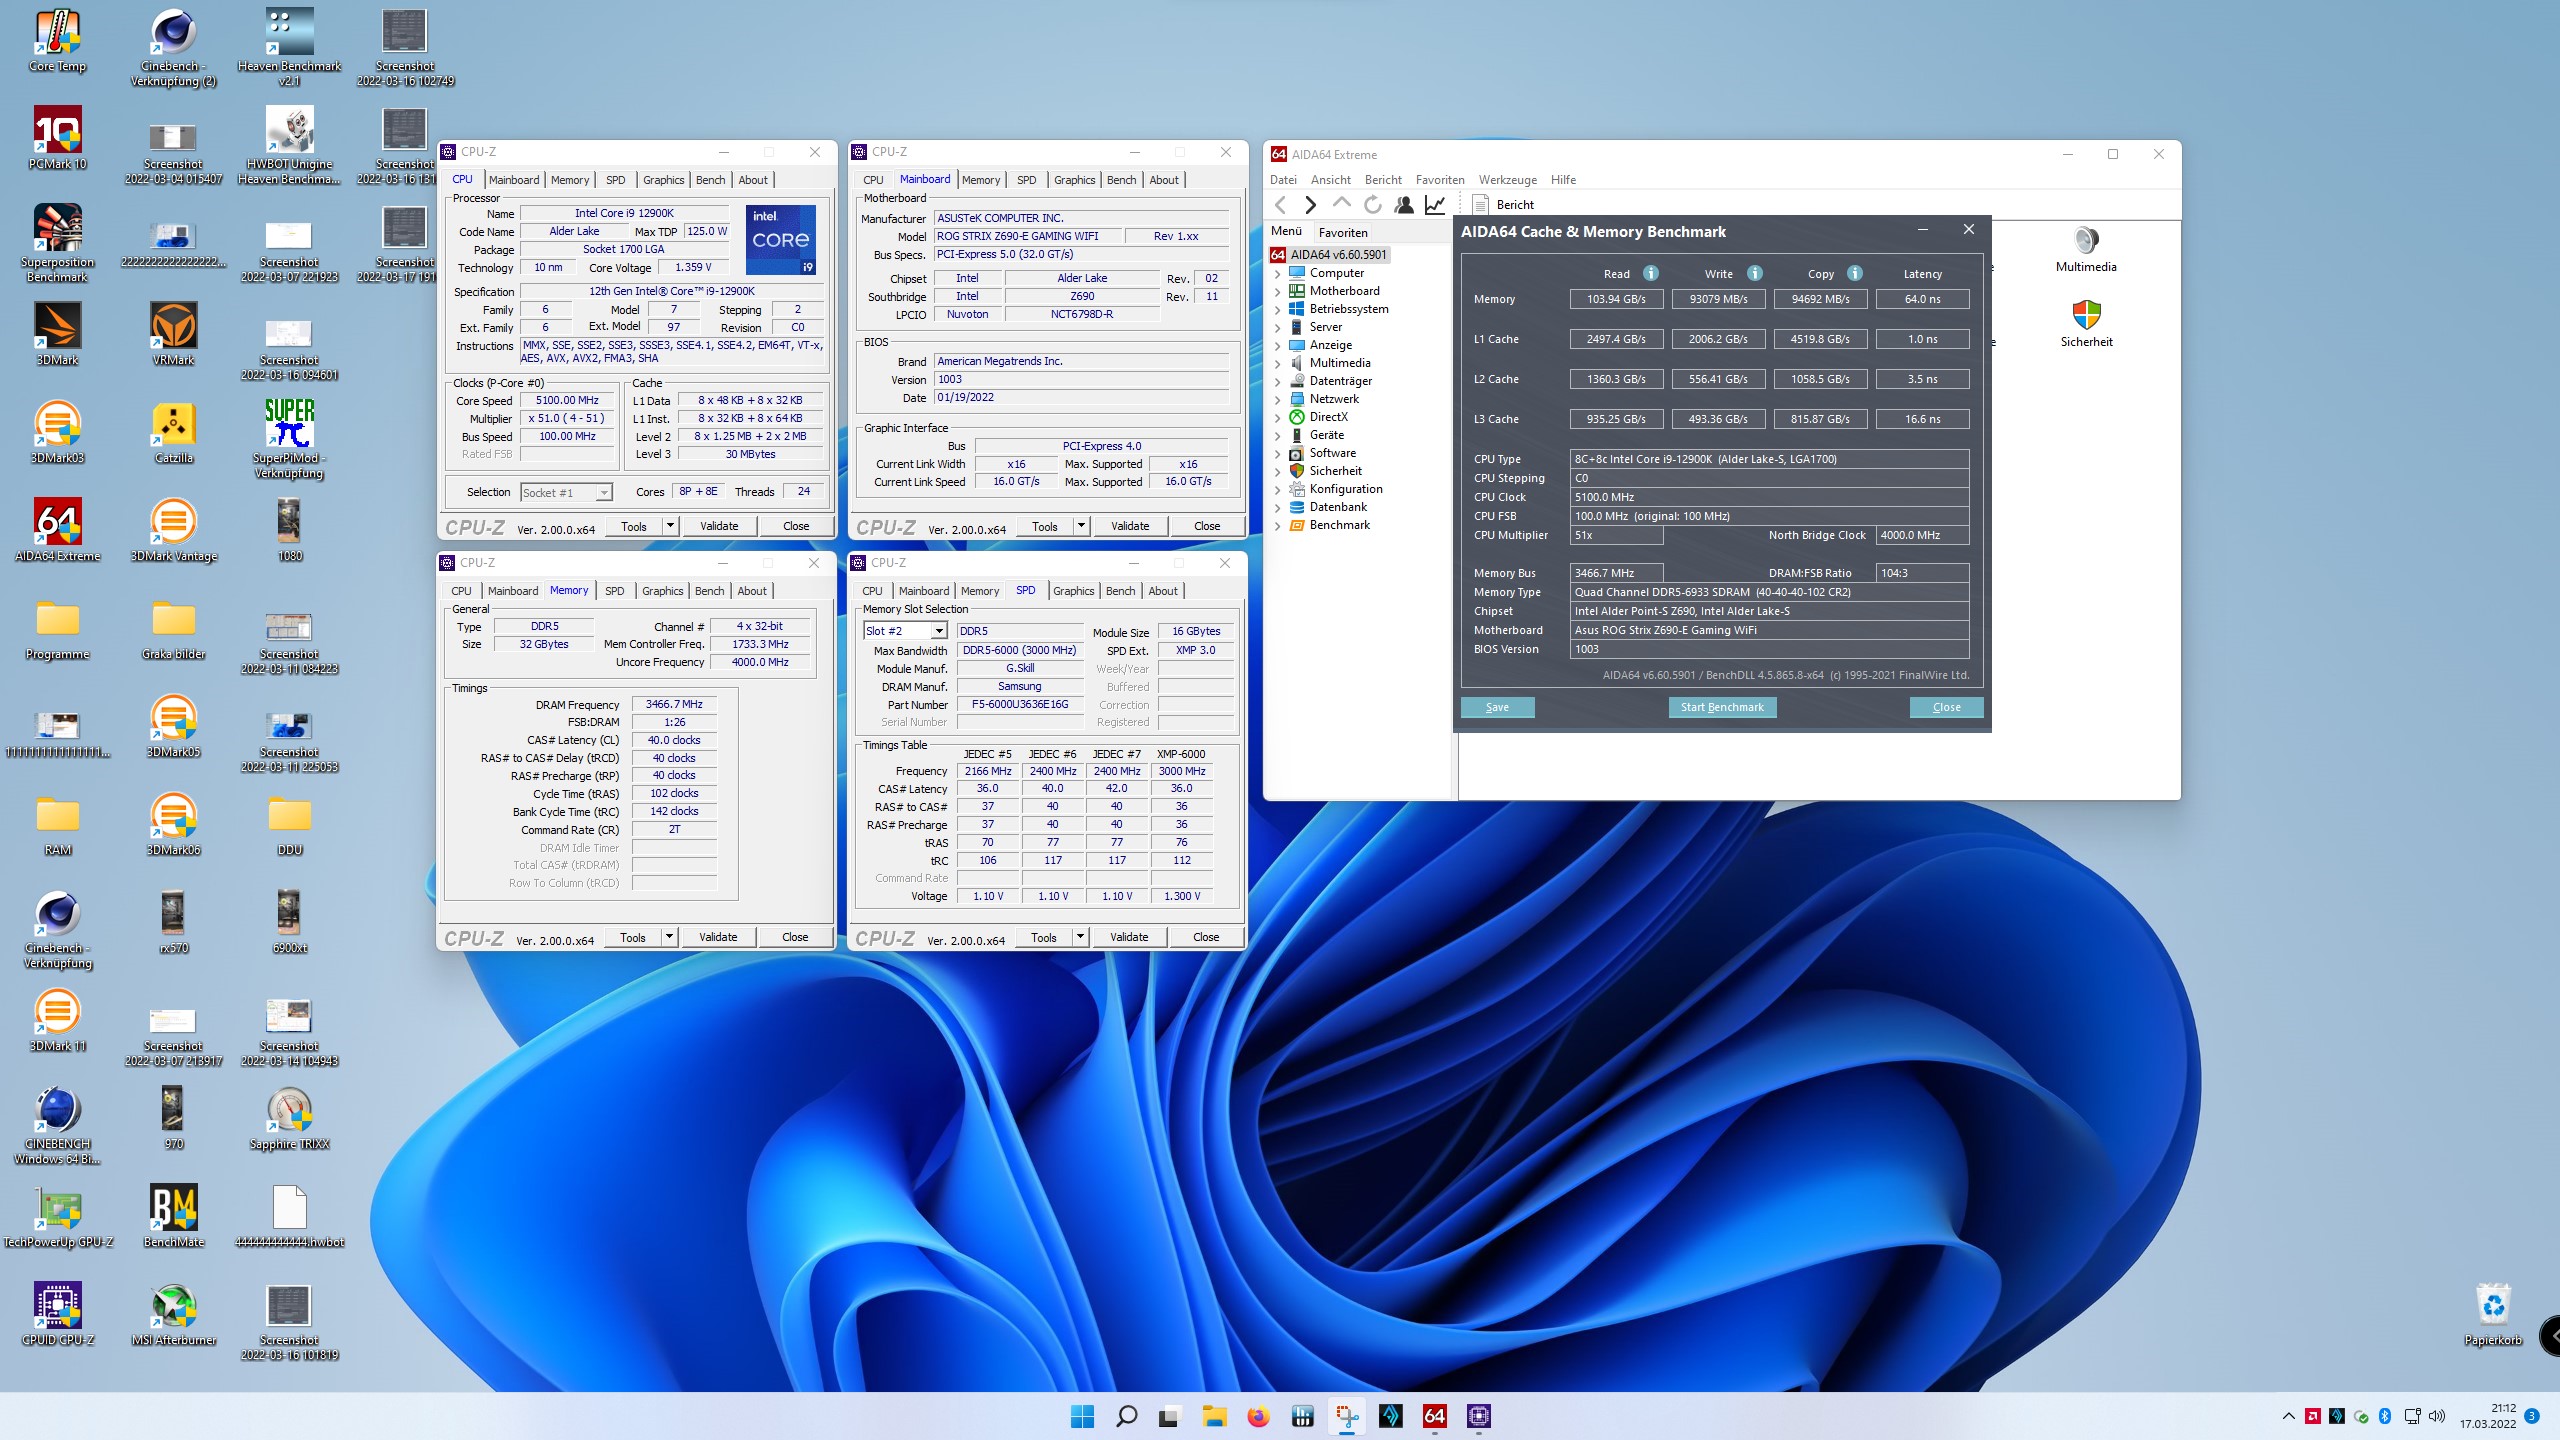Click the Windows Start button in taskbar

[x=1082, y=1416]
